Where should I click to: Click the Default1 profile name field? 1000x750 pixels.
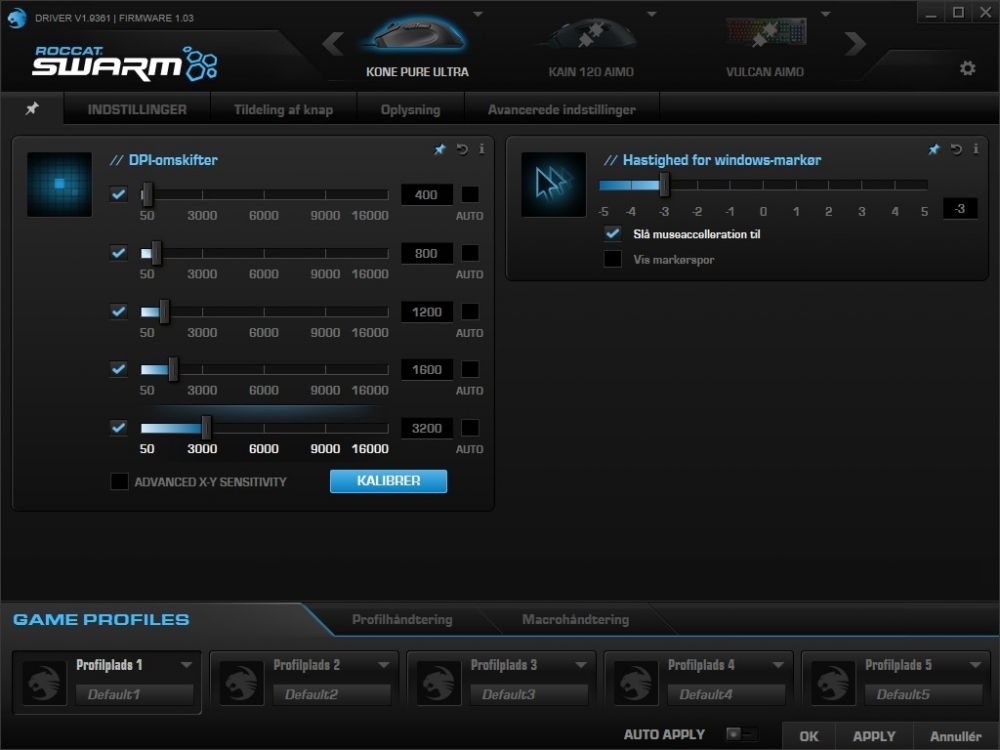134,694
